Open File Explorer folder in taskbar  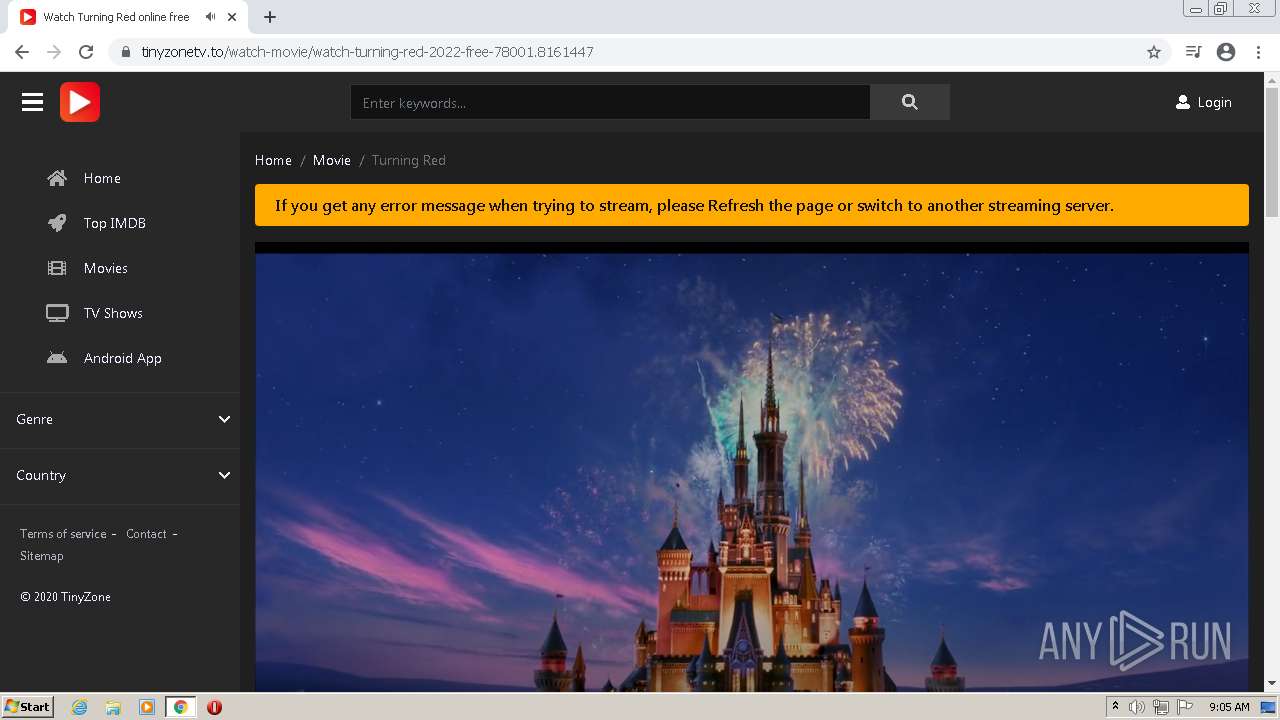(113, 707)
